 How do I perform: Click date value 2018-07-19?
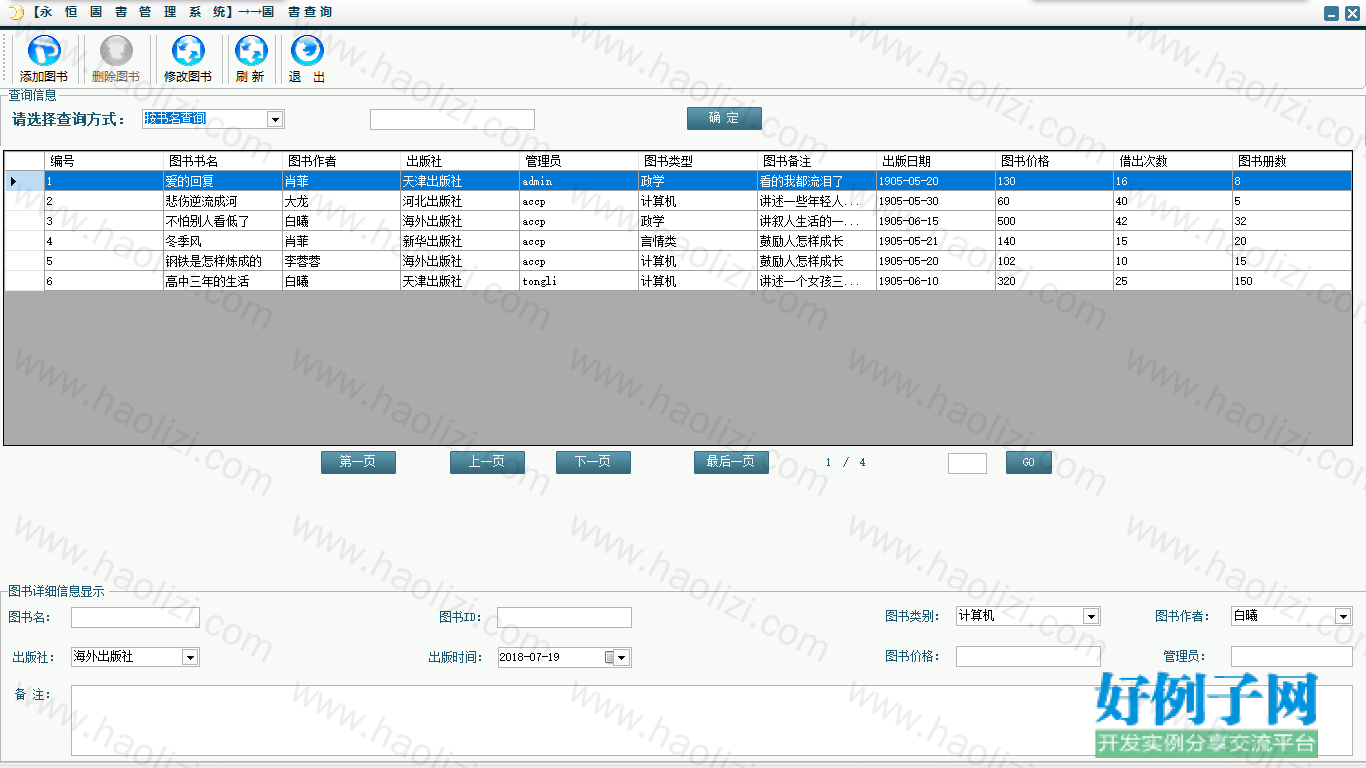pyautogui.click(x=529, y=657)
